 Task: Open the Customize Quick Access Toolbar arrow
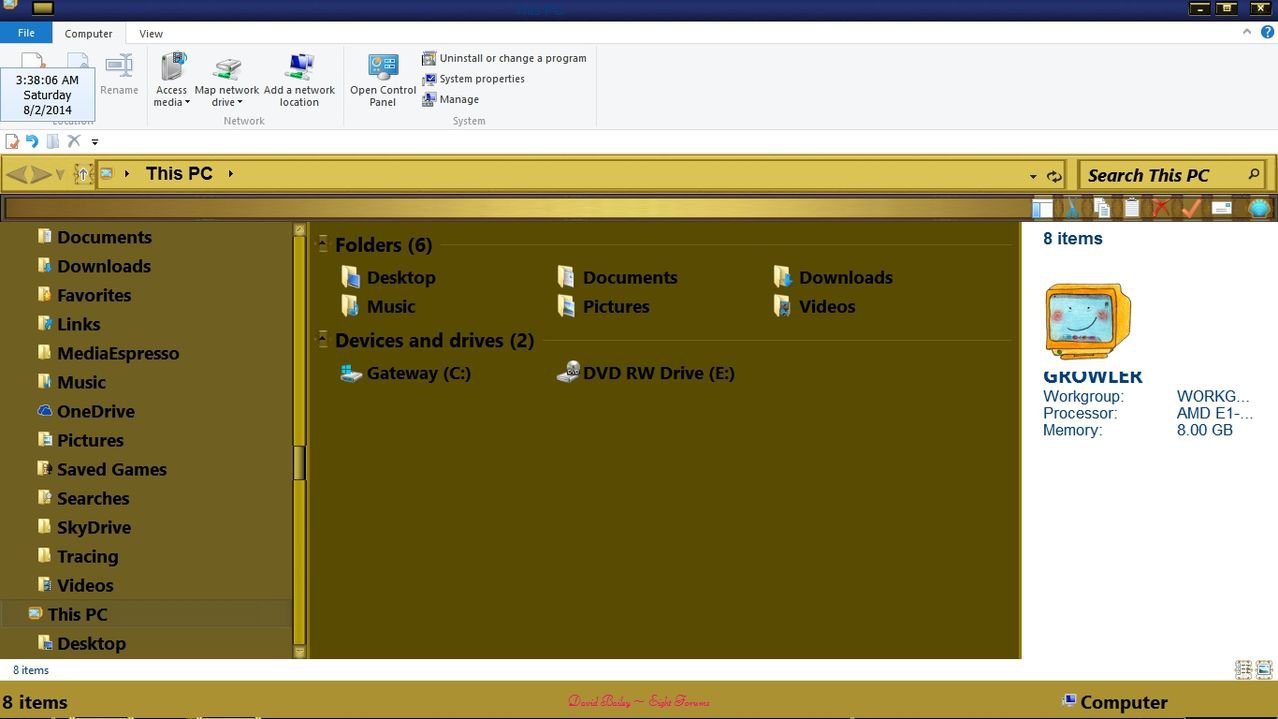[x=95, y=141]
